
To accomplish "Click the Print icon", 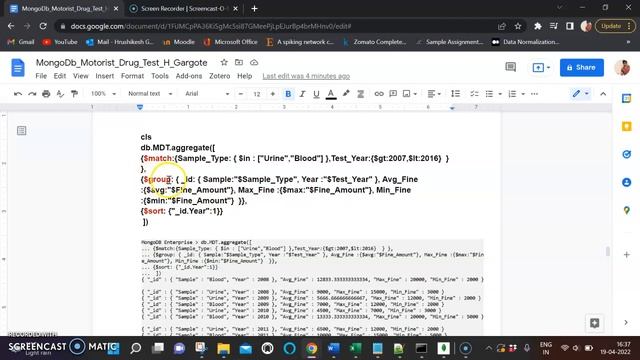I will click(x=46, y=94).
